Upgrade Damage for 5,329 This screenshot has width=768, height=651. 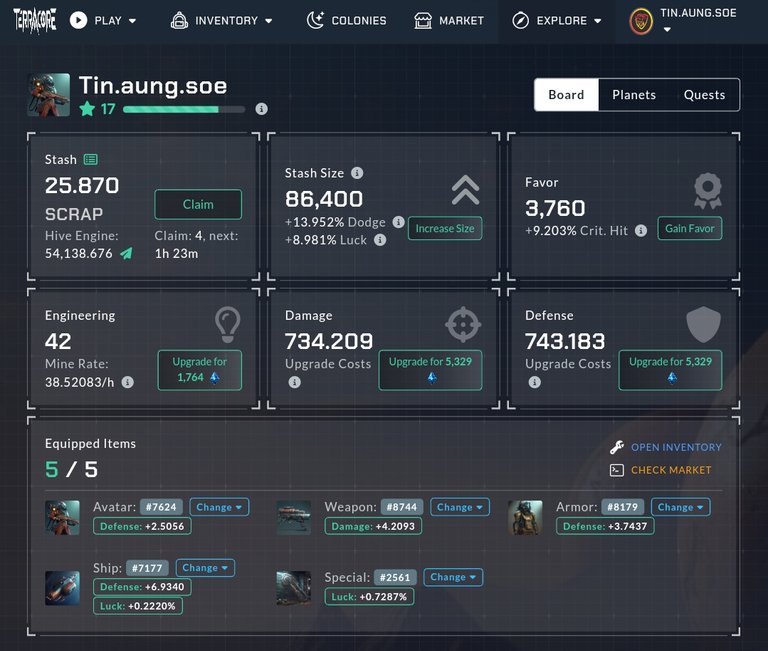[x=430, y=370]
